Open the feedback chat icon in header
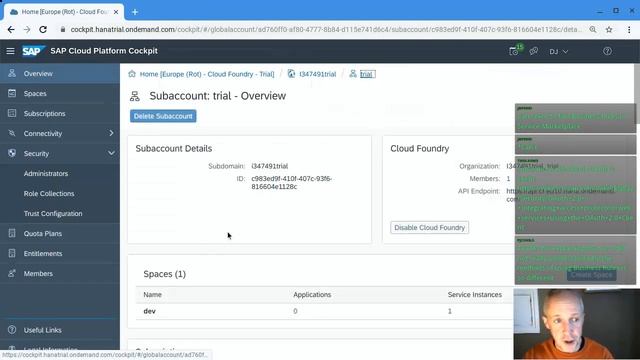Image resolution: width=640 pixels, height=360 pixels. [533, 51]
